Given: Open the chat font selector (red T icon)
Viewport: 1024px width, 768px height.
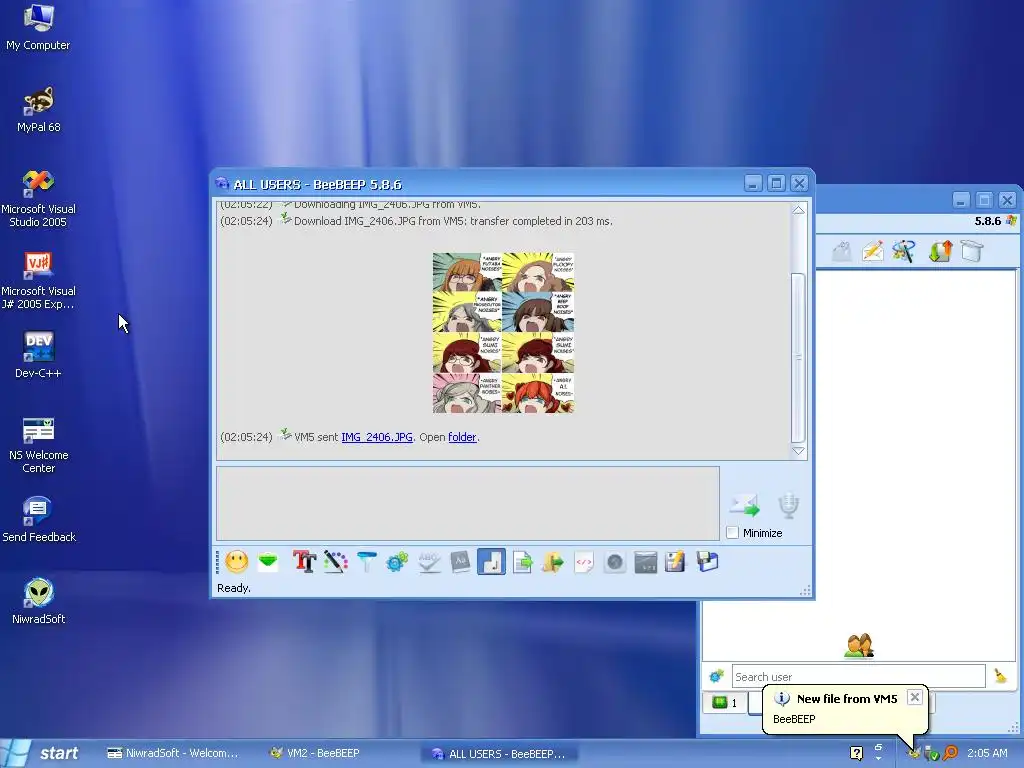Looking at the screenshot, I should point(304,562).
